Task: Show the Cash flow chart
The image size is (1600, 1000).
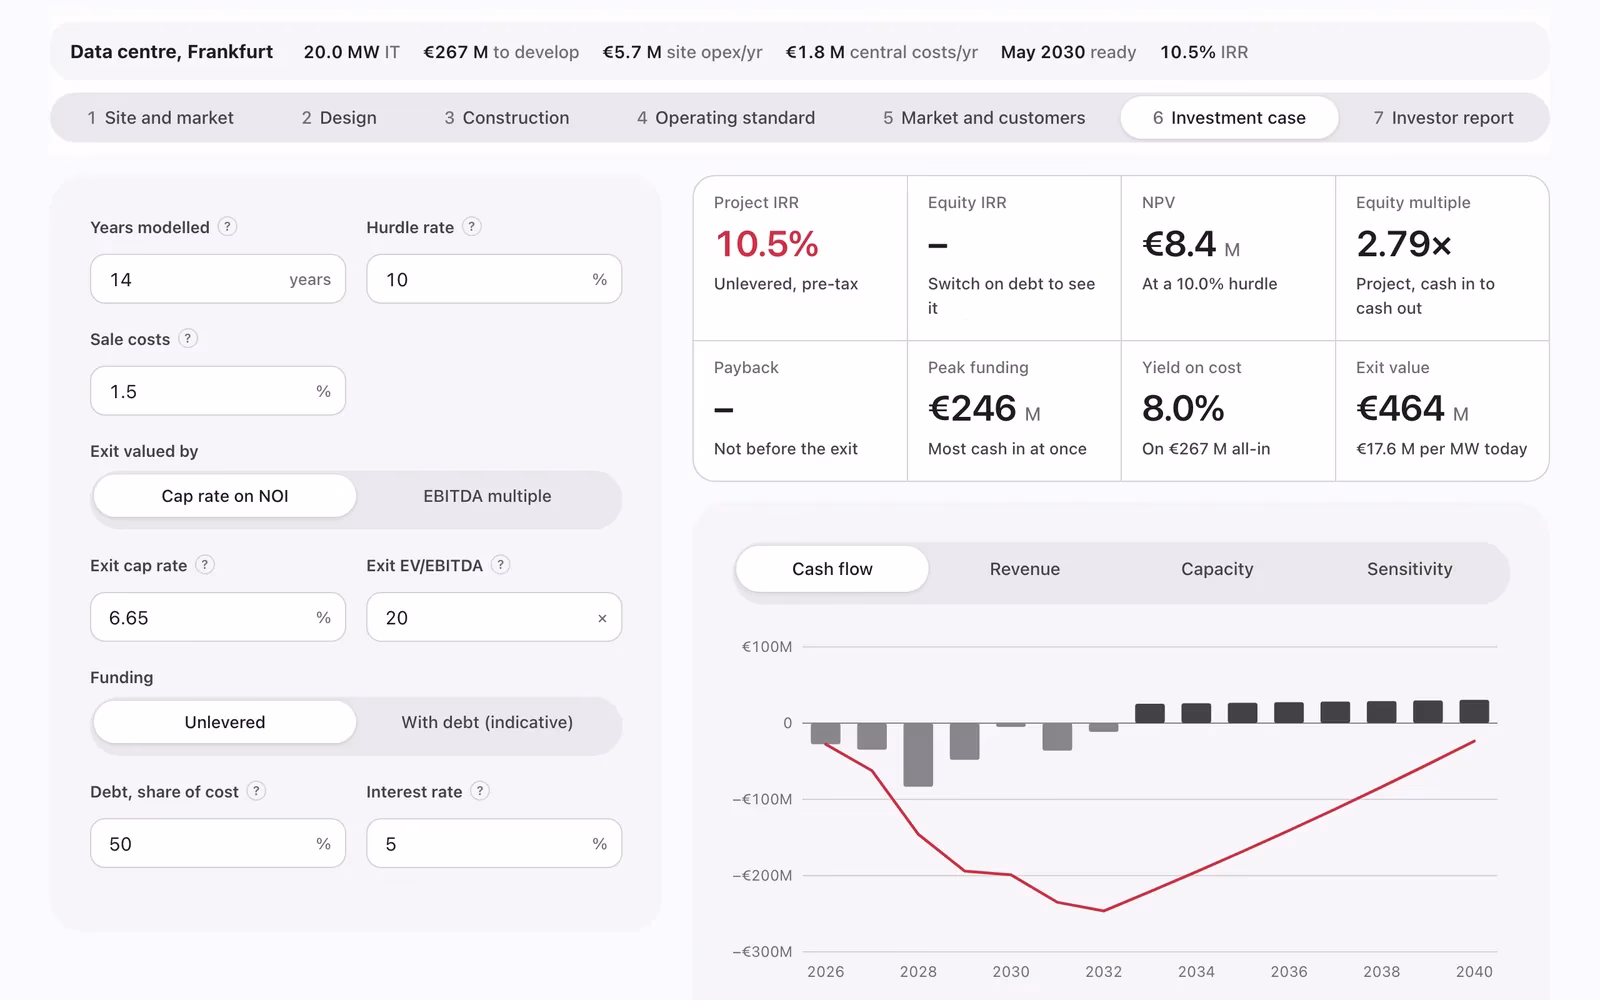Action: tap(832, 569)
